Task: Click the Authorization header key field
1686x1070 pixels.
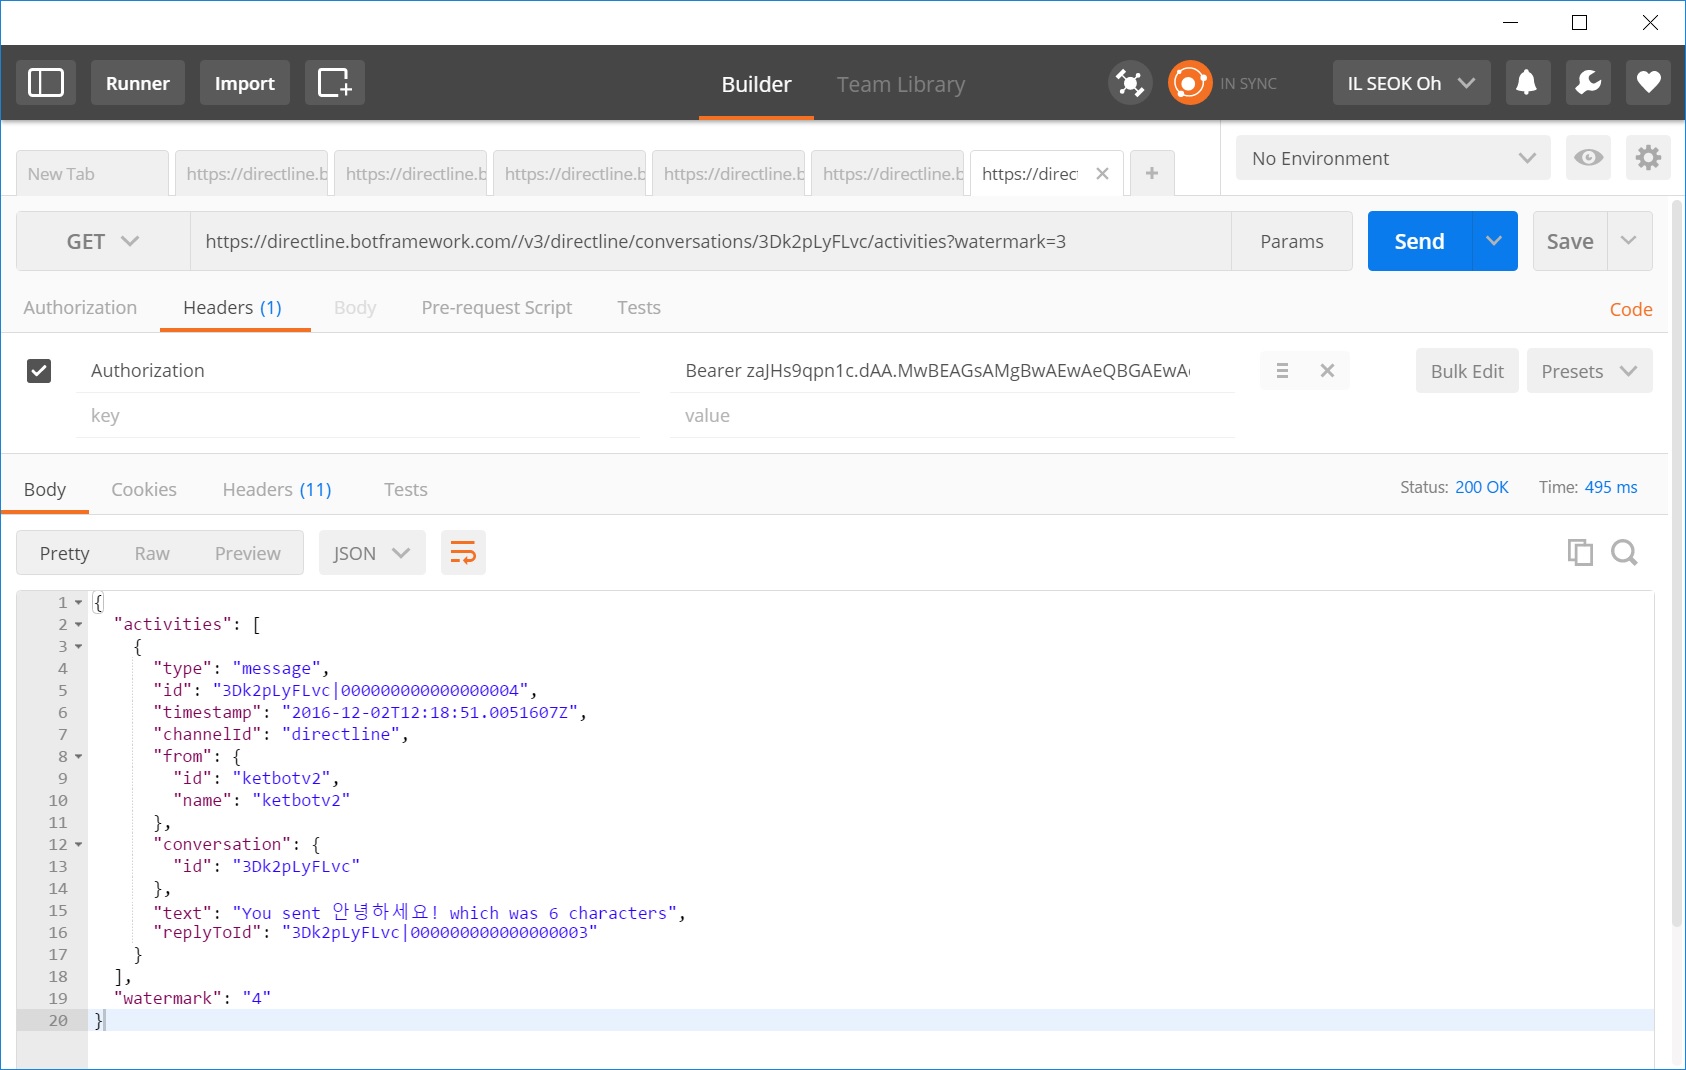Action: point(360,371)
